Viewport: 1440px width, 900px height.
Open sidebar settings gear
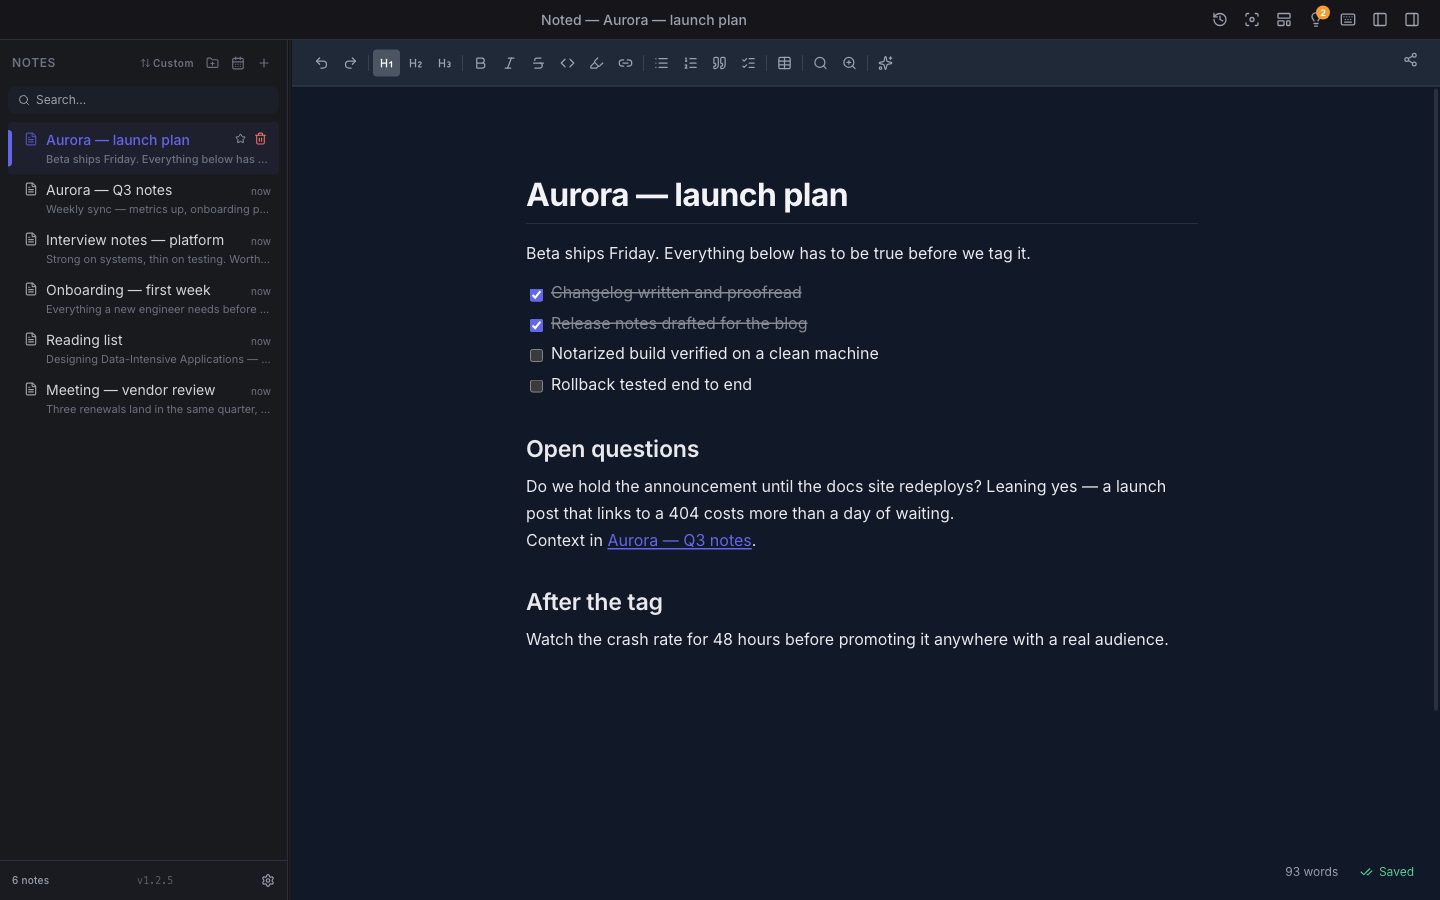pyautogui.click(x=268, y=881)
